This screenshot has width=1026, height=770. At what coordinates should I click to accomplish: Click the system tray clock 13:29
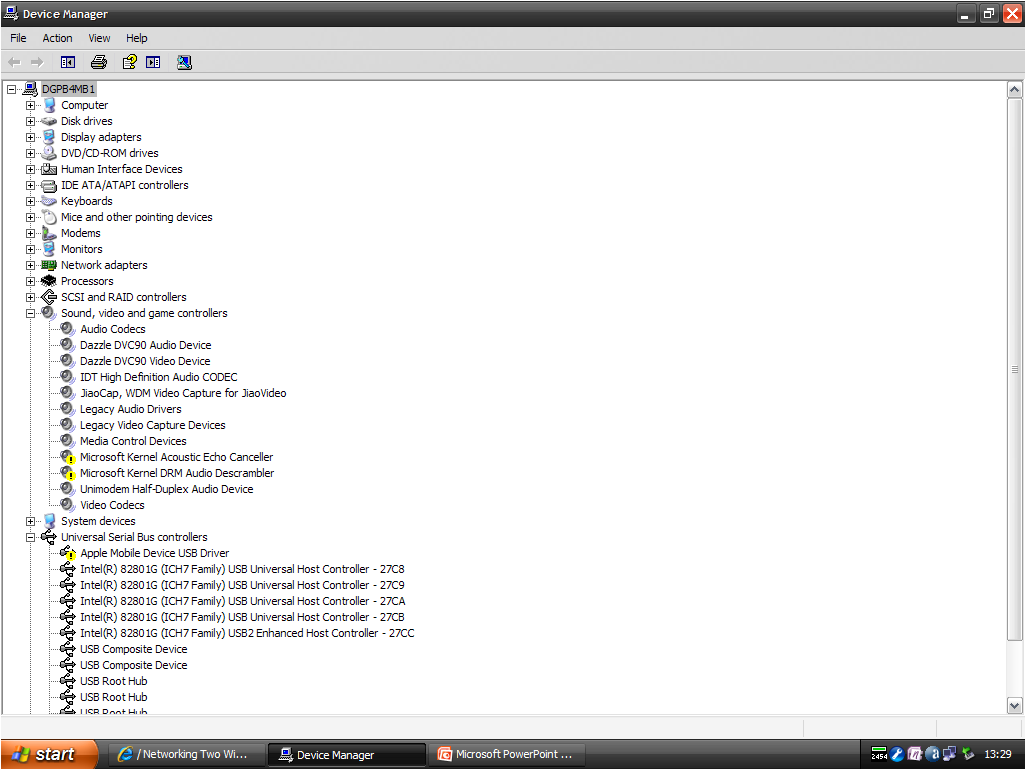(x=997, y=754)
